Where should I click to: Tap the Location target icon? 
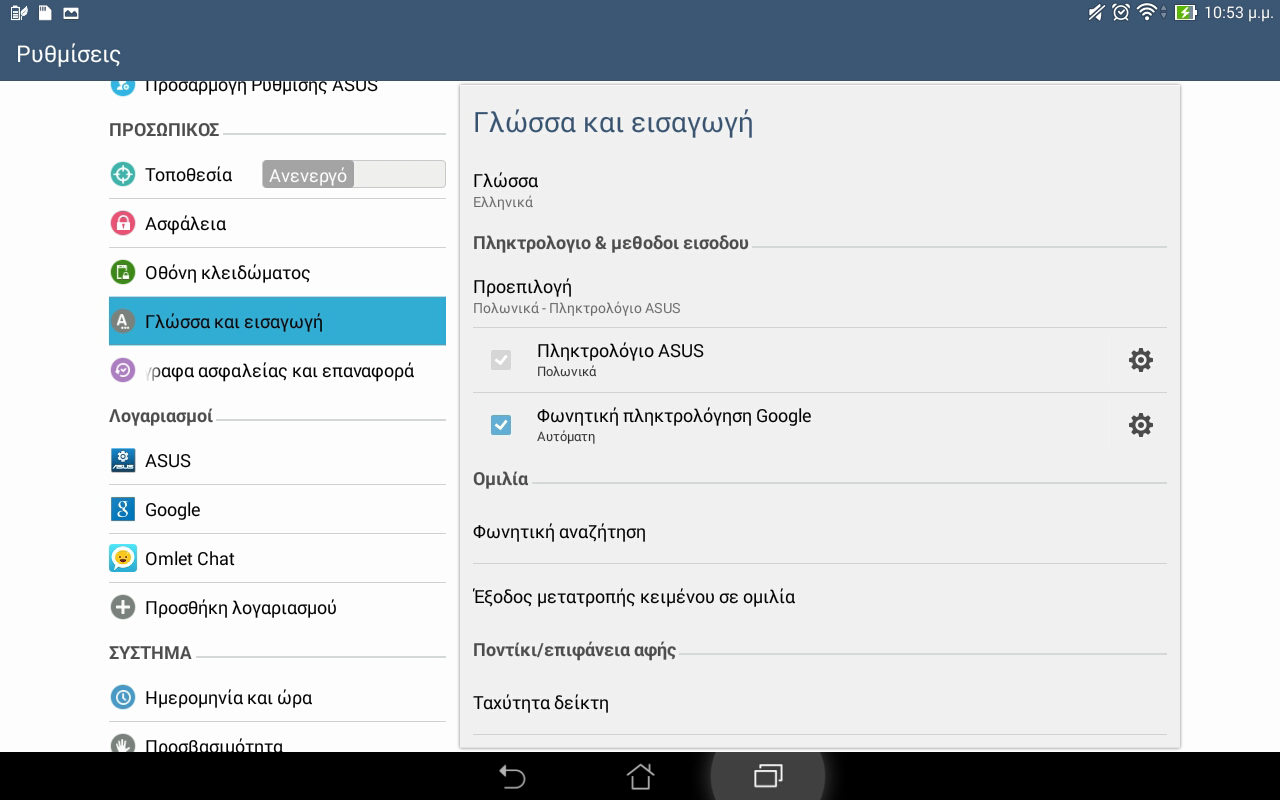(x=122, y=174)
